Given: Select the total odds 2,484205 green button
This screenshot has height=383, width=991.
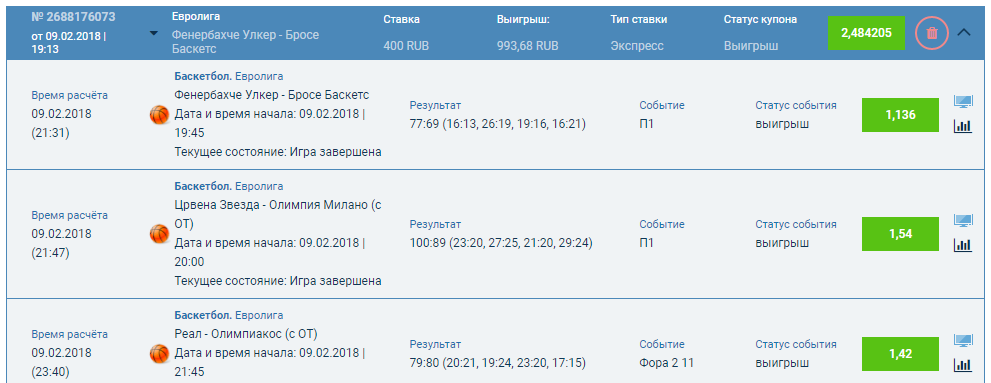Looking at the screenshot, I should [x=866, y=33].
